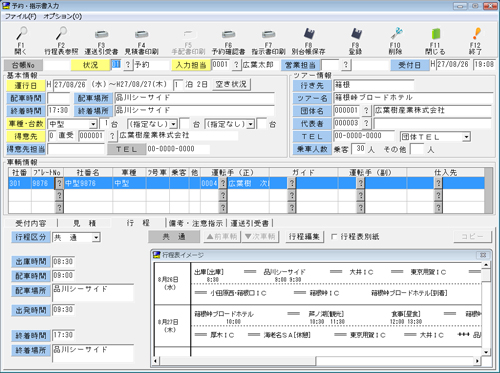This screenshot has width=500, height=373.
Task: Click the ? lookup beside 入力担当 code 0001
Action: pos(236,65)
